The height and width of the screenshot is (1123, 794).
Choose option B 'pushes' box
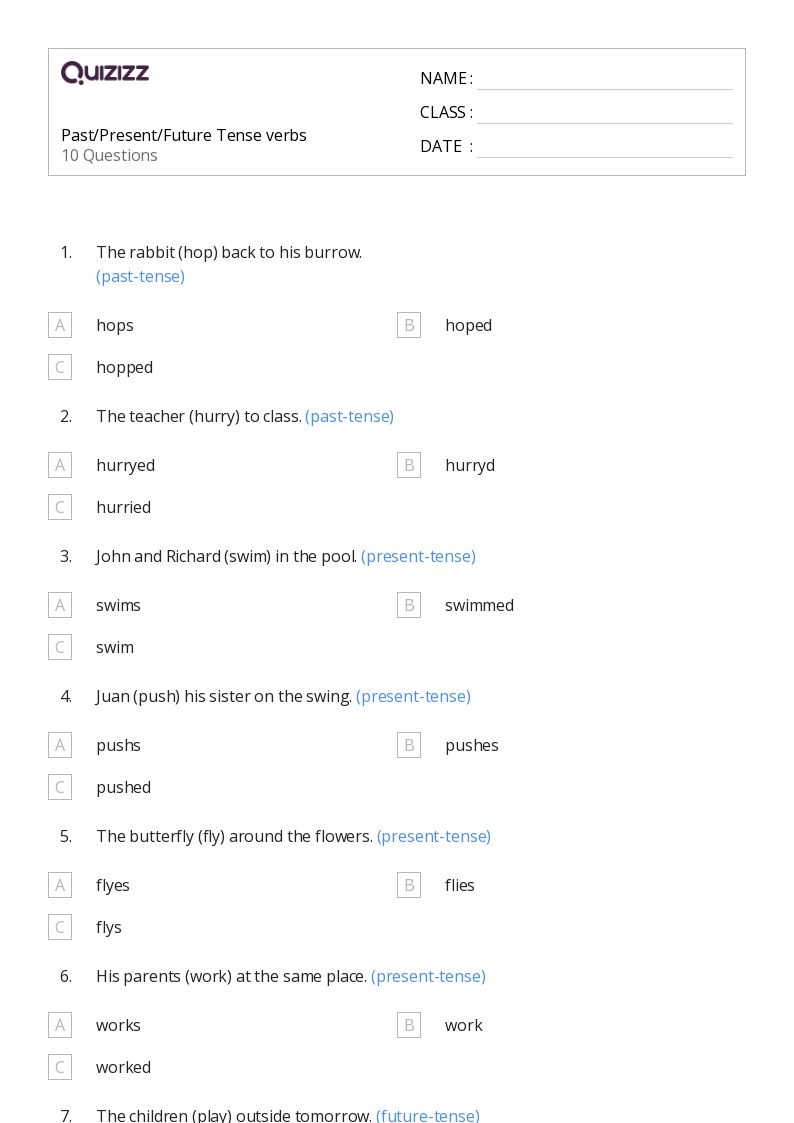(409, 745)
